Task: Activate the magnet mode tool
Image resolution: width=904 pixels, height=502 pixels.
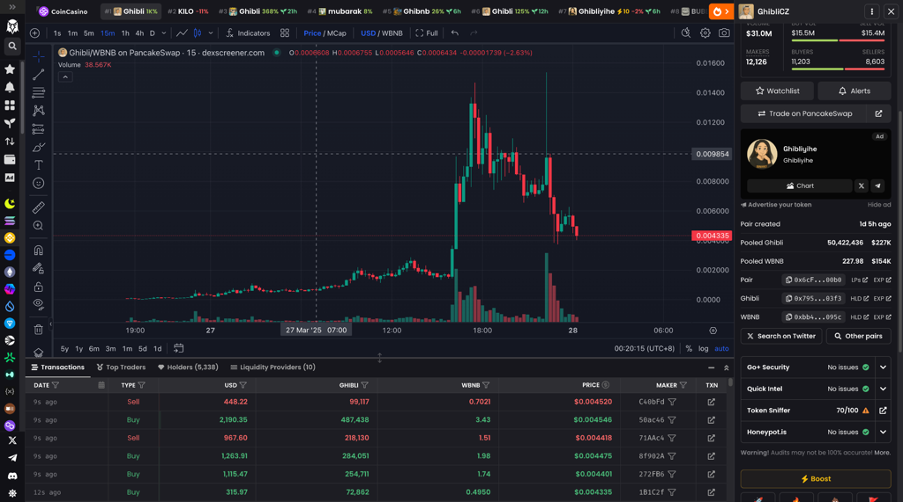Action: tap(38, 250)
